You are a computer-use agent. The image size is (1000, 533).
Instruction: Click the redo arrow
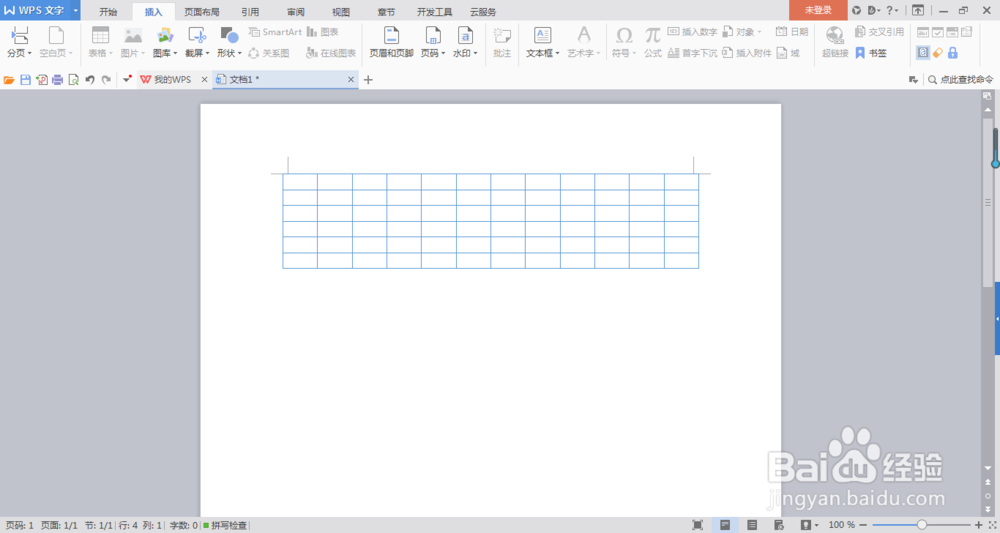tap(106, 80)
